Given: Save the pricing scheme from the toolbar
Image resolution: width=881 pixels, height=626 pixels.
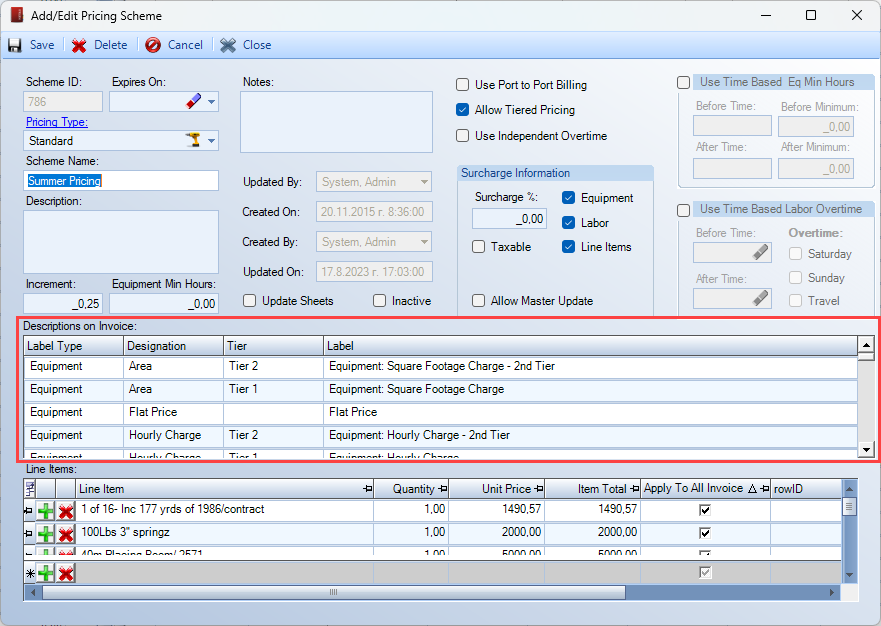Looking at the screenshot, I should pos(31,45).
